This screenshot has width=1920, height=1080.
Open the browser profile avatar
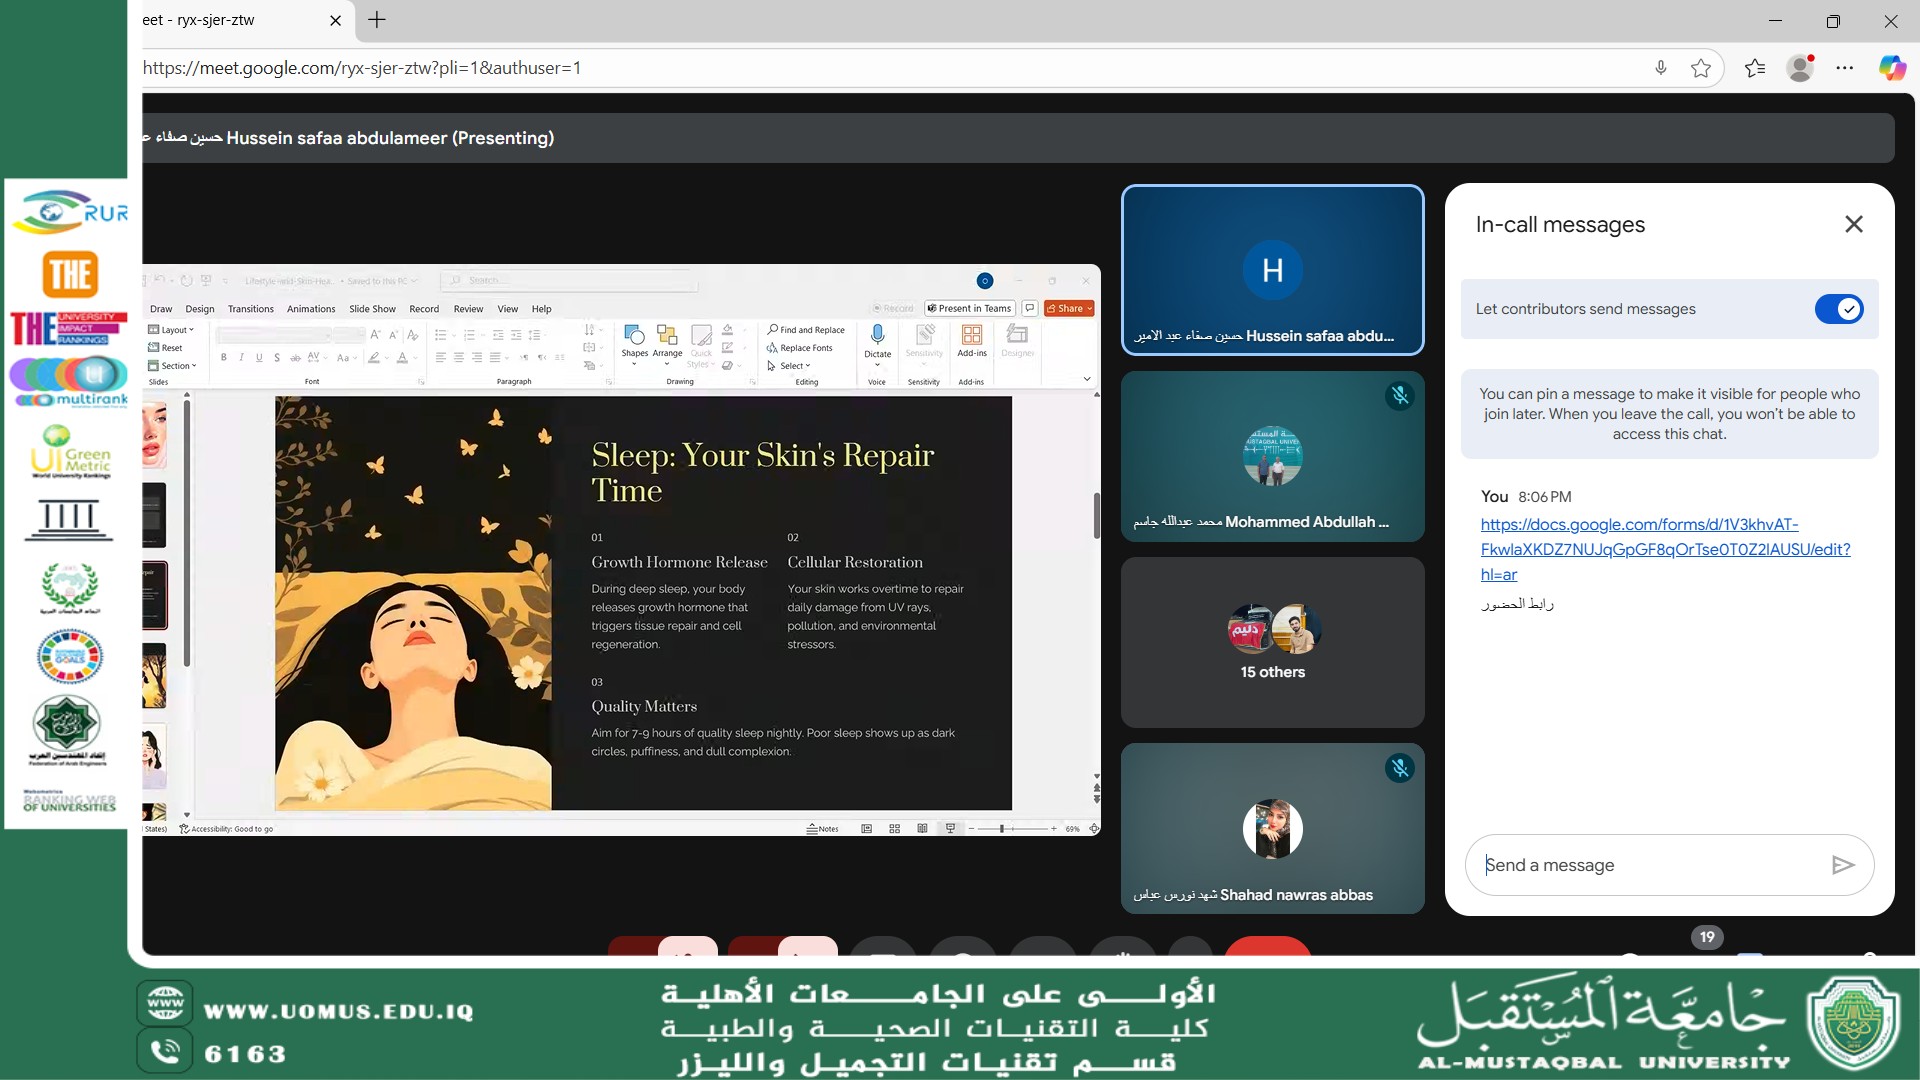click(x=1800, y=68)
